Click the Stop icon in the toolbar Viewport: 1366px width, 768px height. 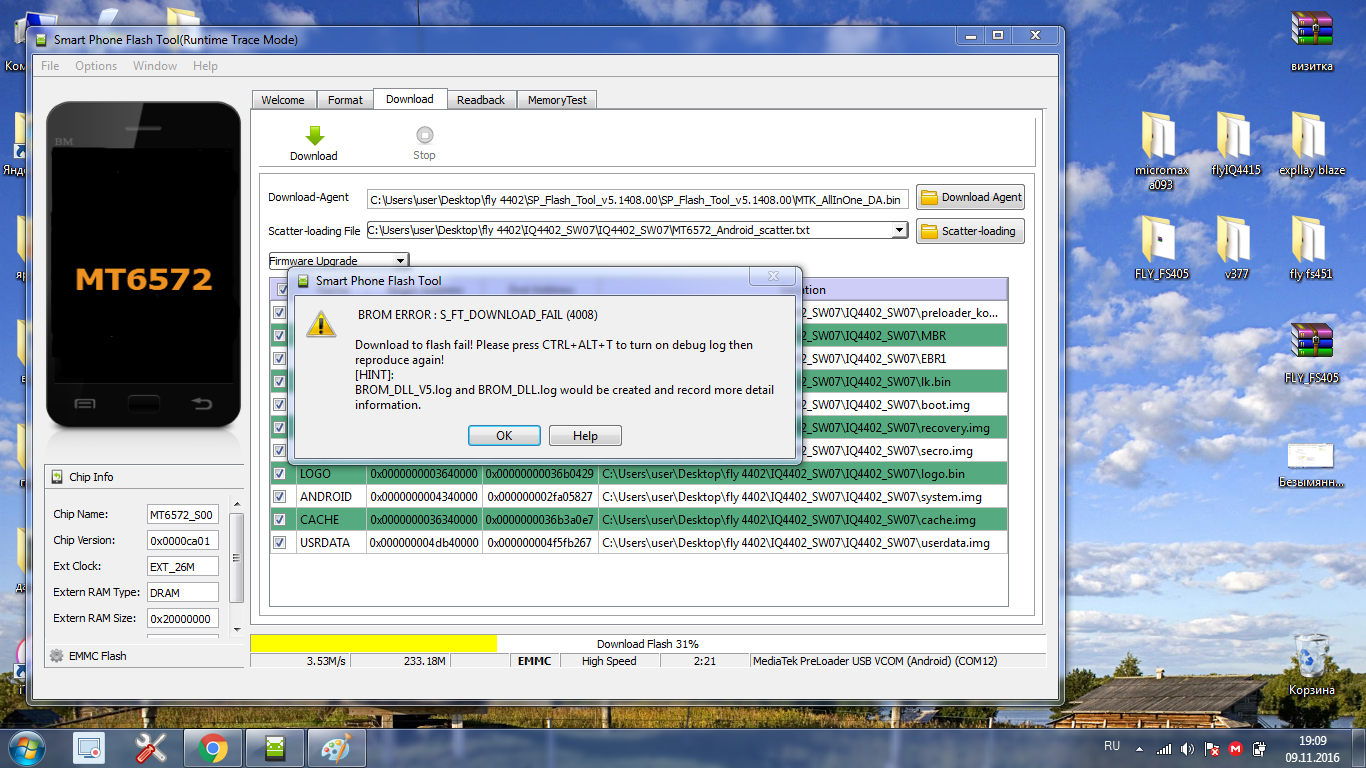point(424,135)
